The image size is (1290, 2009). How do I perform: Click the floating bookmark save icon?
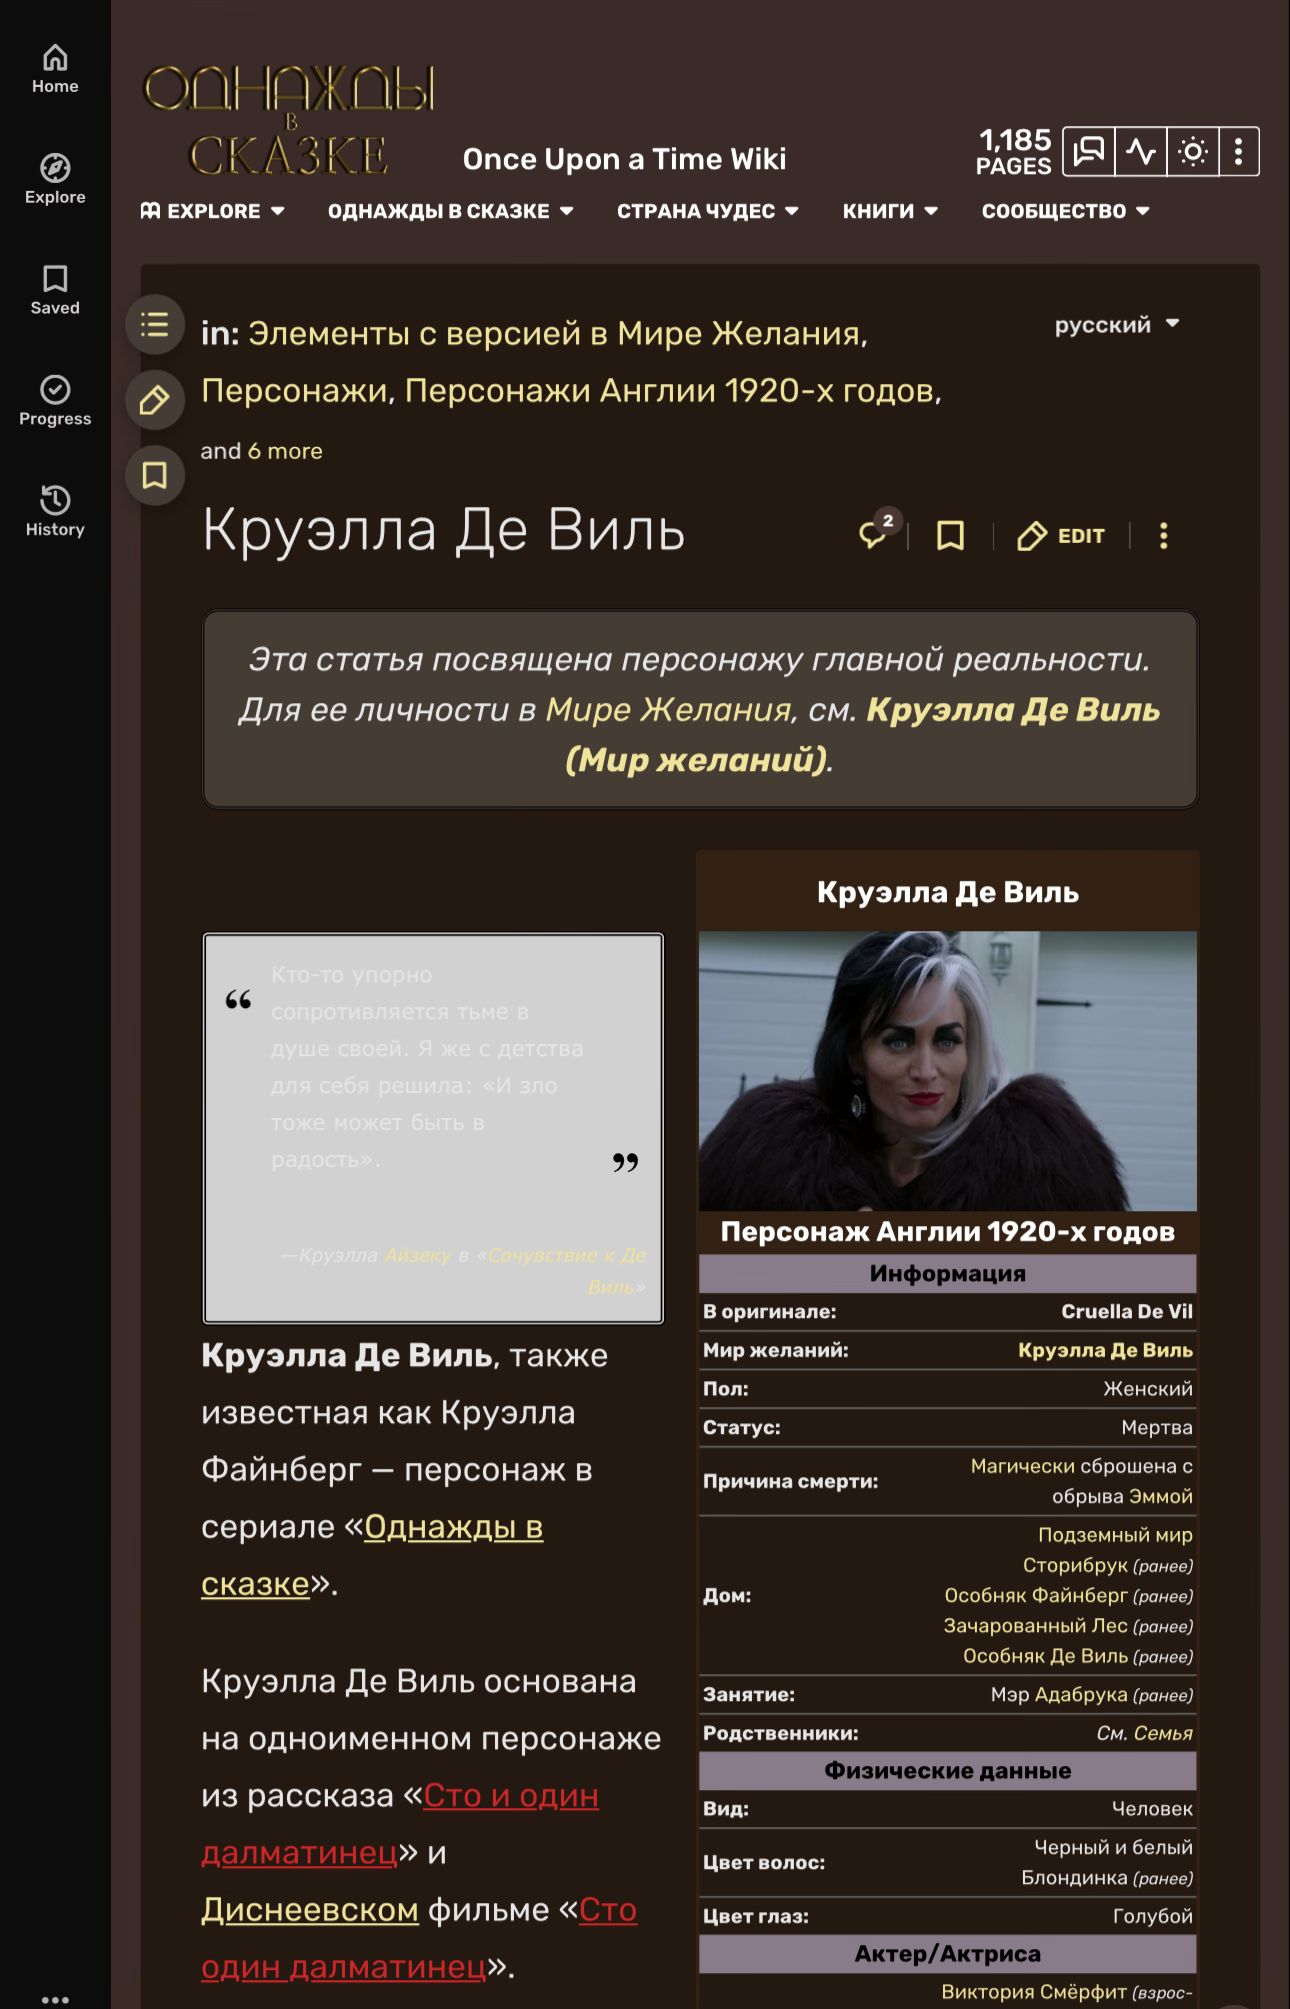155,475
